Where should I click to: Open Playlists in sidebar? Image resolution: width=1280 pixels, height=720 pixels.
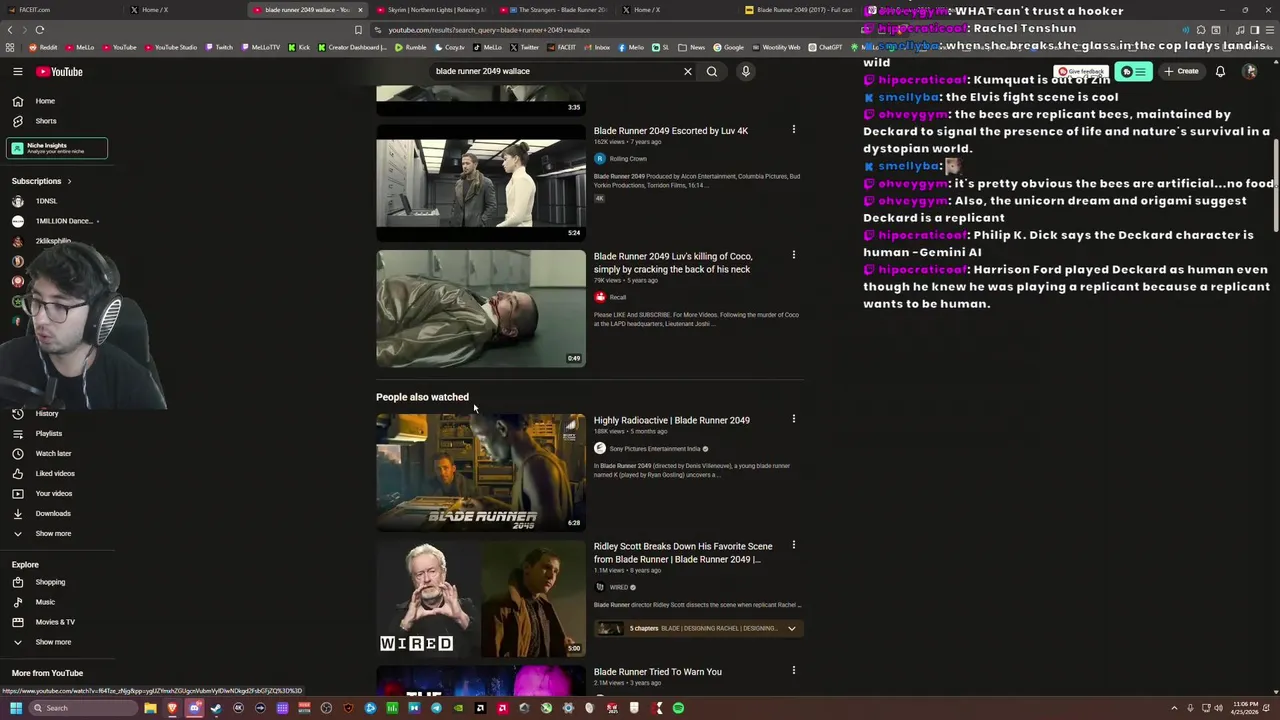pyautogui.click(x=48, y=433)
